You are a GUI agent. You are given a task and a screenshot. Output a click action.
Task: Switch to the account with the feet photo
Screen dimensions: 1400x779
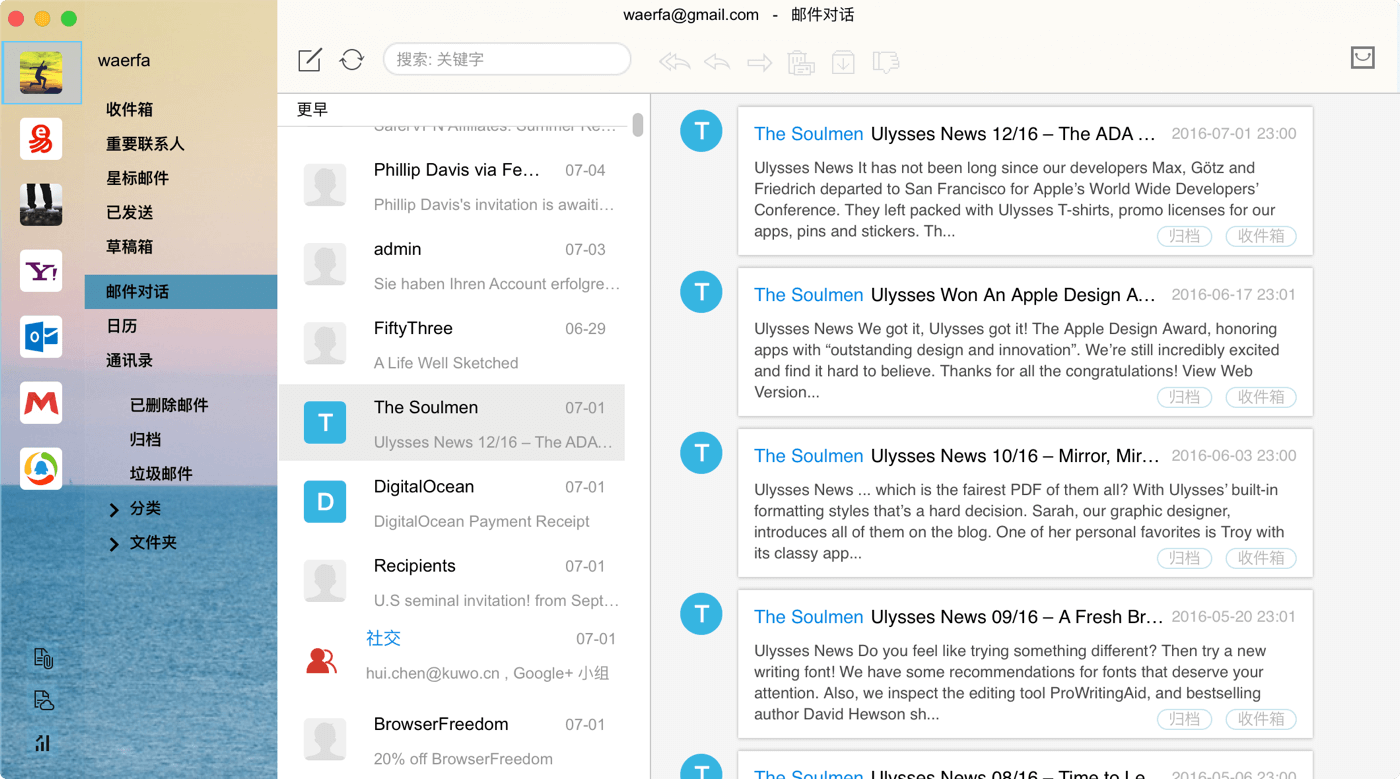coord(41,205)
